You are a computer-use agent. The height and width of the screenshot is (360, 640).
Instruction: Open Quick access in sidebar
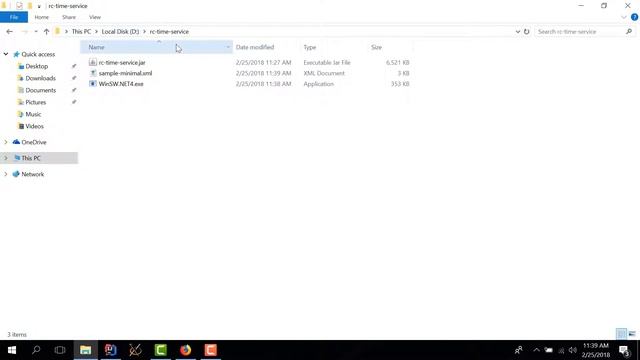38,54
